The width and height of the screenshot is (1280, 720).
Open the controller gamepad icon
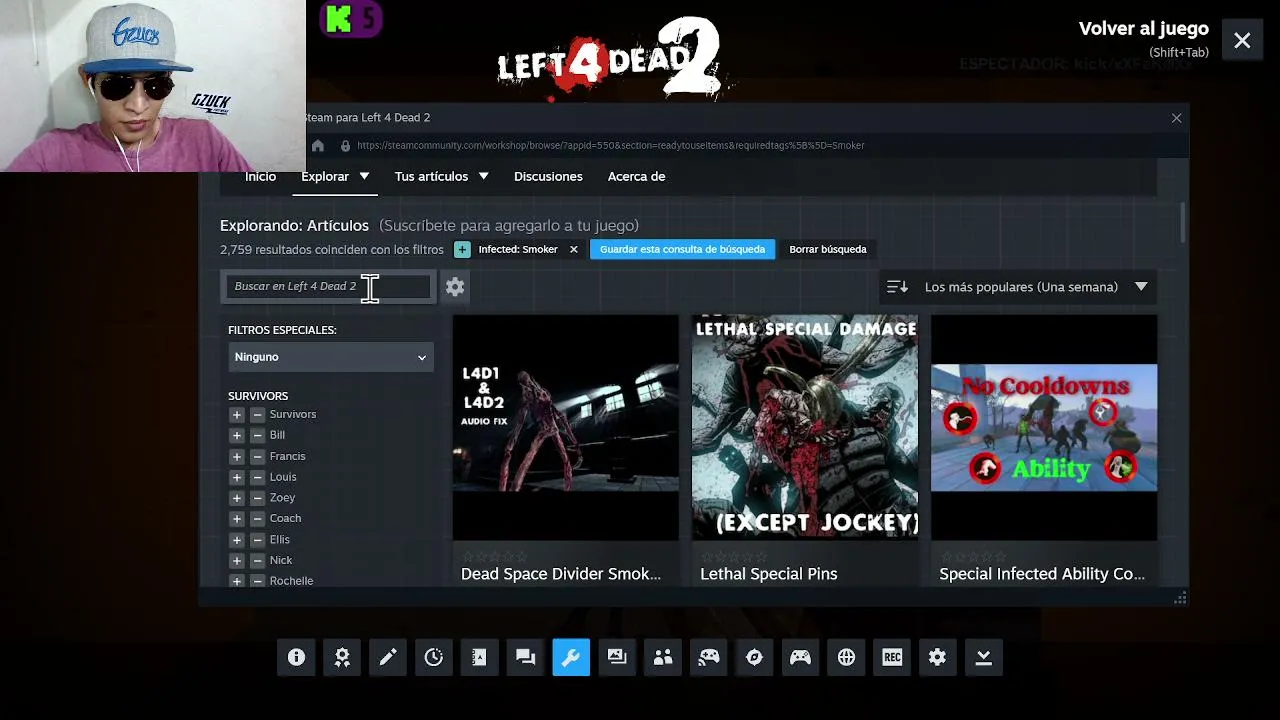(x=800, y=657)
